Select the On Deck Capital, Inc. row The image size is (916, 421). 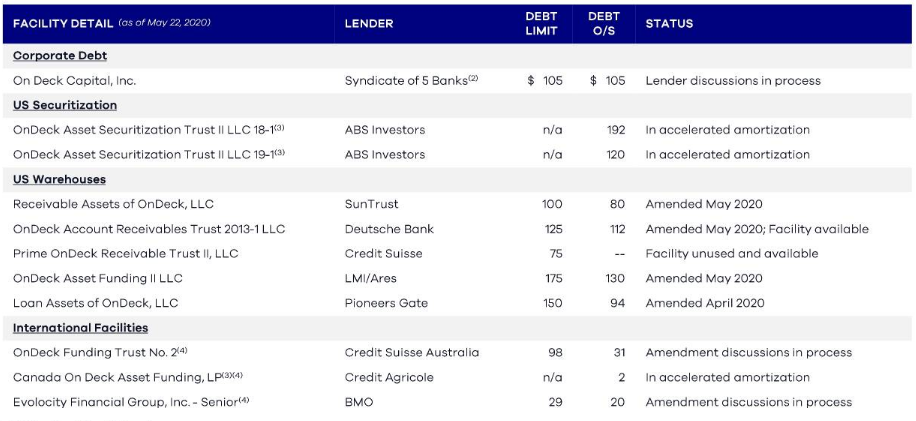74,81
